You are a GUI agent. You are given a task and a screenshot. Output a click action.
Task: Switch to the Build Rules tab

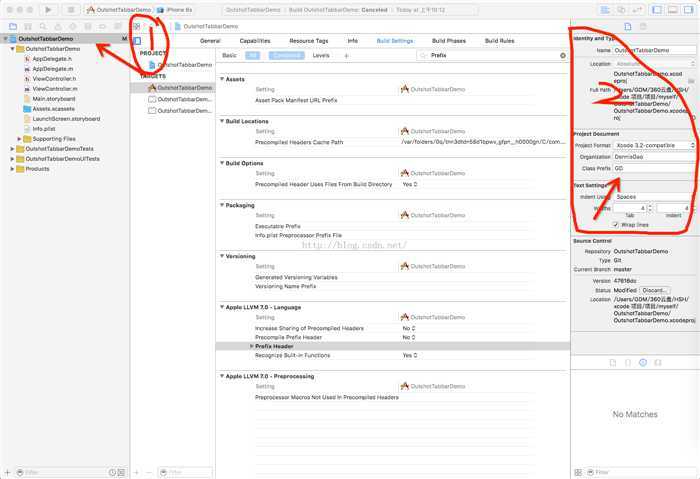pos(500,41)
